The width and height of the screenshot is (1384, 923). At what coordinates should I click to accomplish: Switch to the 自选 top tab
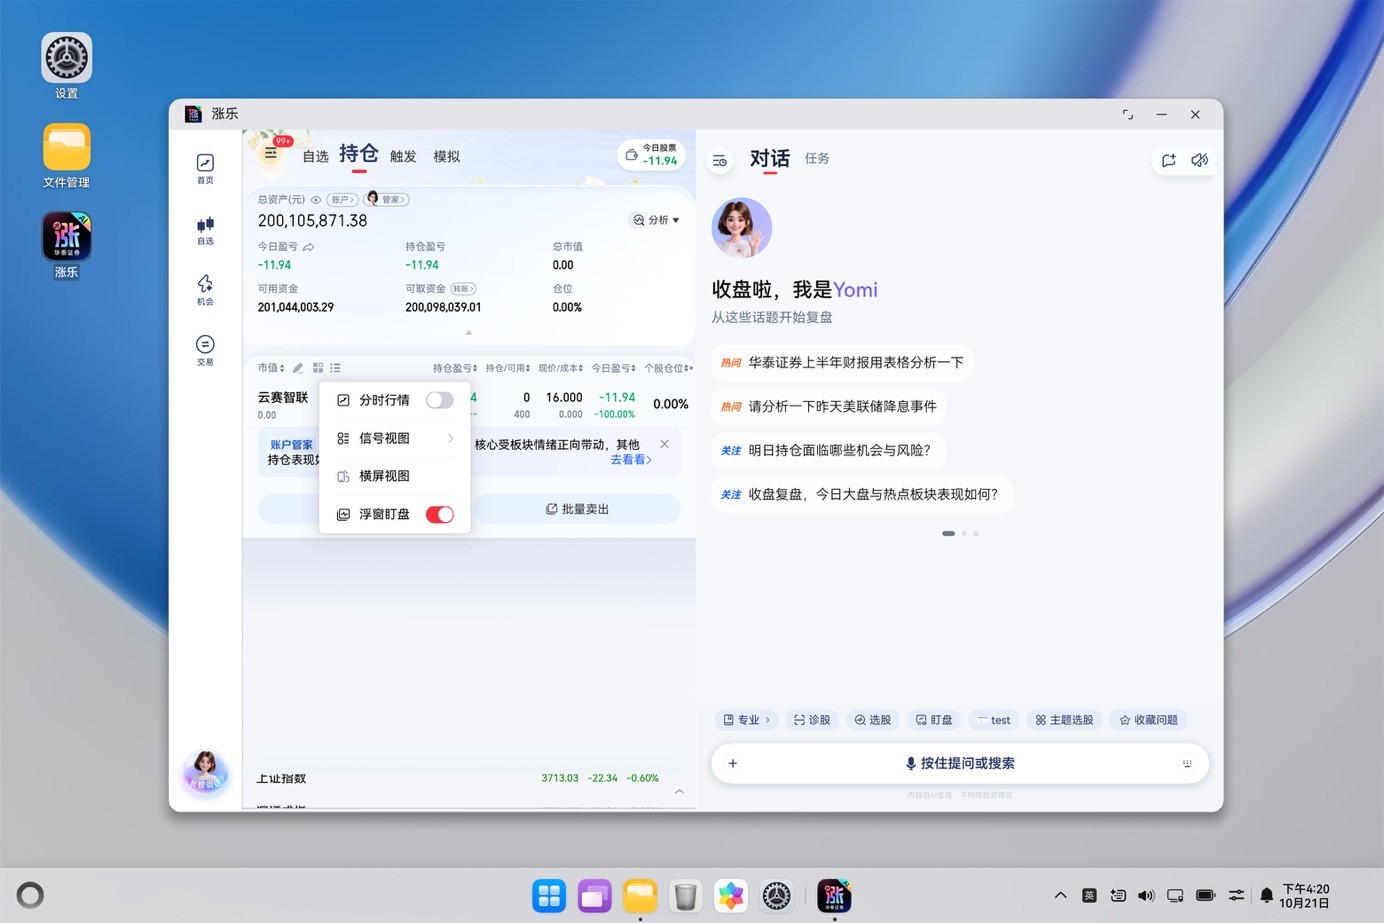(316, 156)
